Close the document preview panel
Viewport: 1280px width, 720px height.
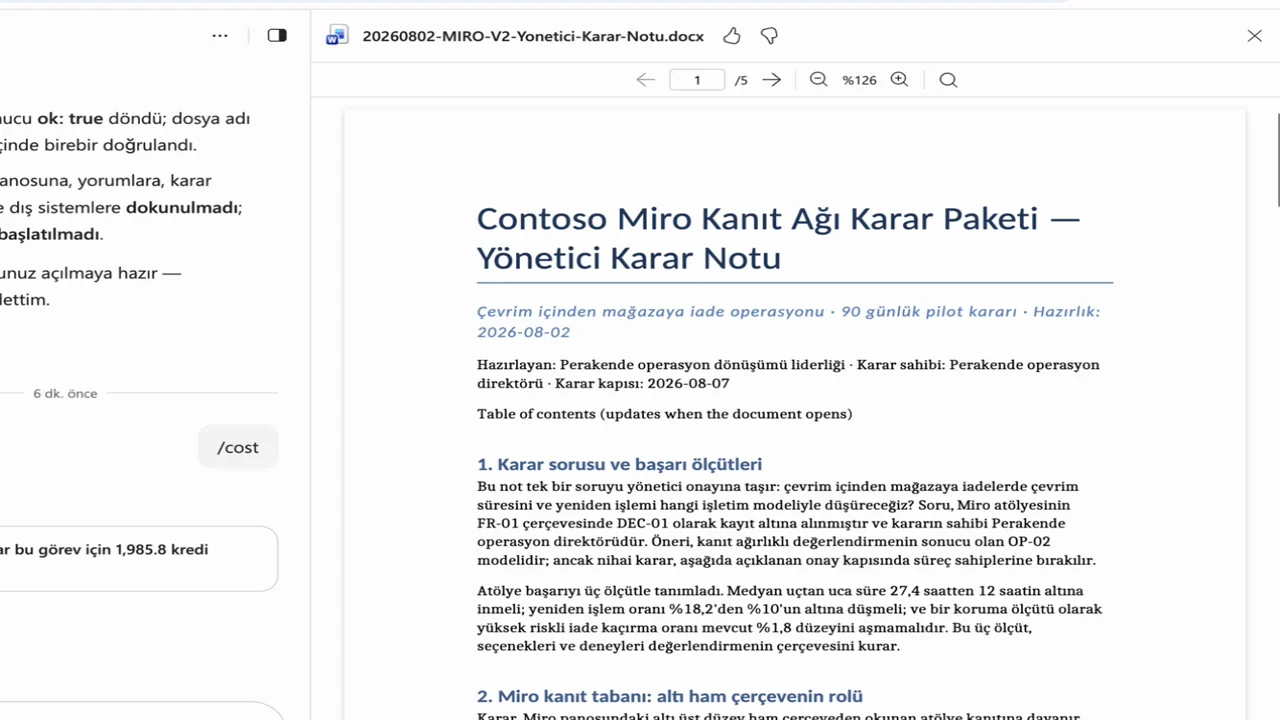tap(1255, 36)
